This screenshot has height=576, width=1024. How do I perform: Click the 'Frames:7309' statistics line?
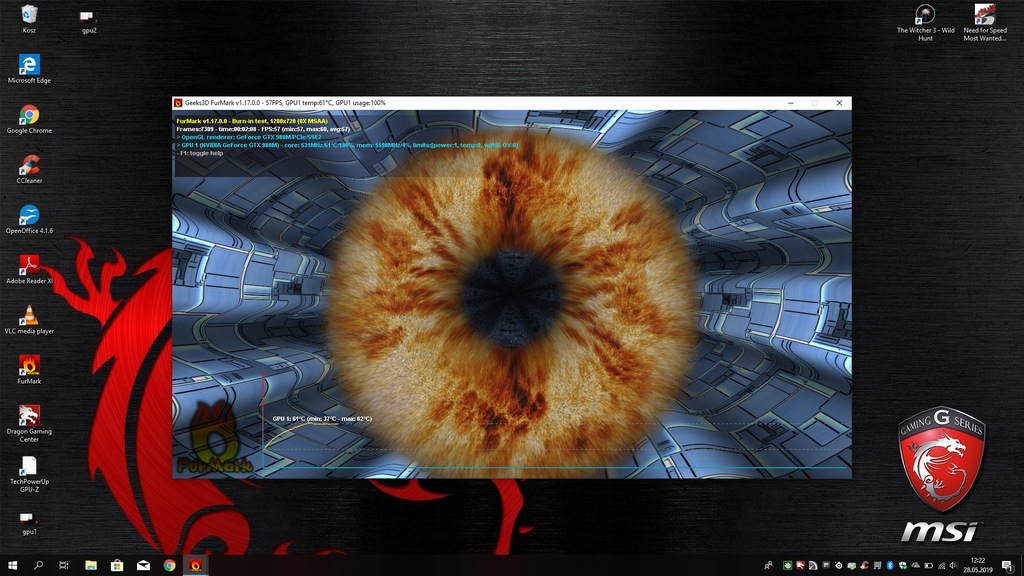point(263,129)
